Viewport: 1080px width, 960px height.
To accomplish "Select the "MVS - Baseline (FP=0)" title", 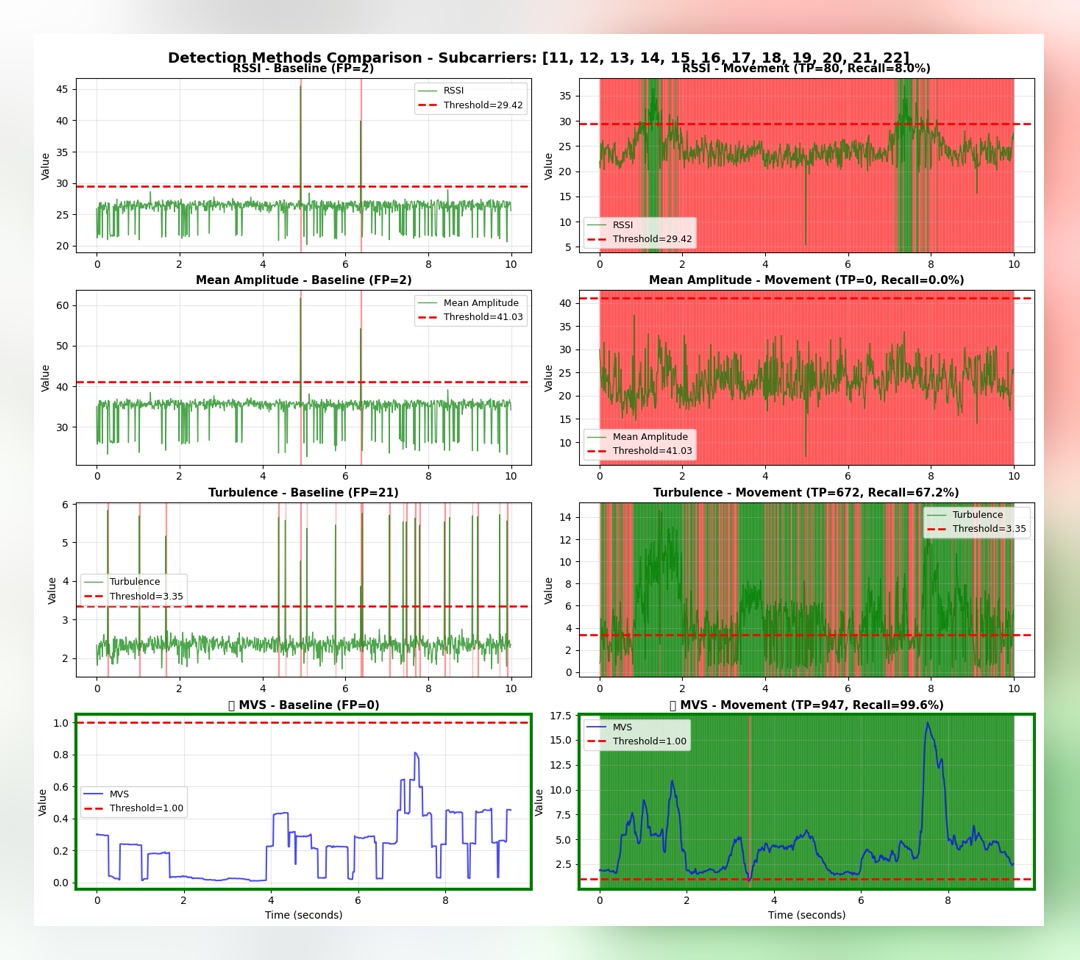I will [303, 705].
